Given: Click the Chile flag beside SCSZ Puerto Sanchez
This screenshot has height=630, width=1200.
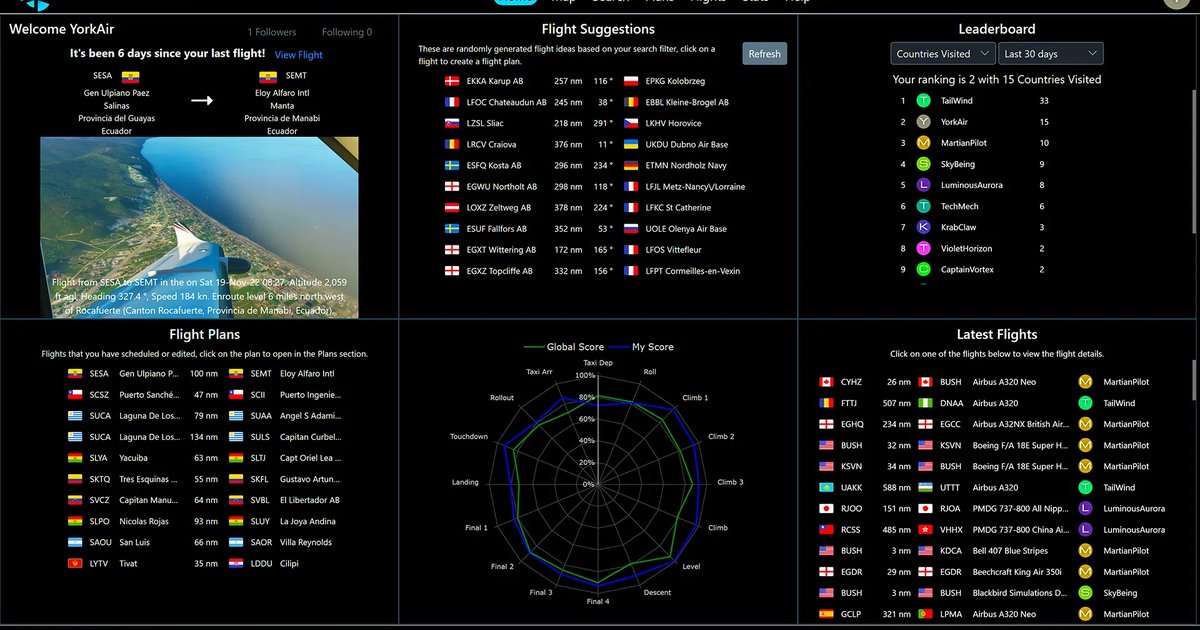Looking at the screenshot, I should (x=75, y=394).
